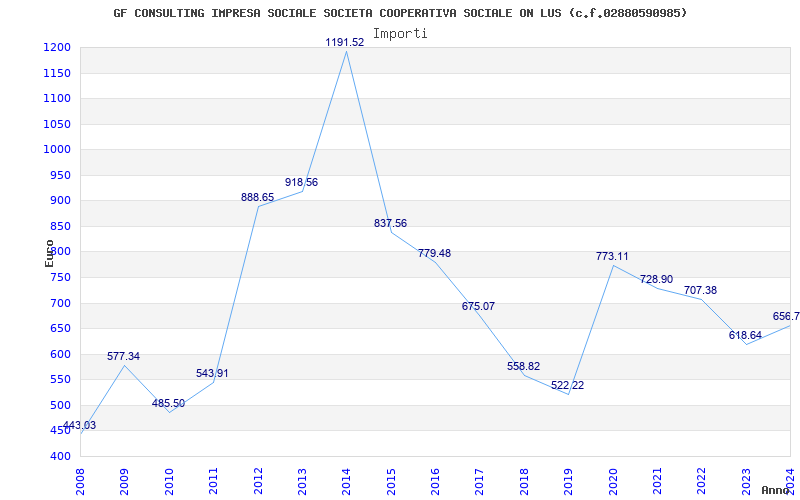Select the 918.56 data label
Image resolution: width=800 pixels, height=500 pixels.
302,182
